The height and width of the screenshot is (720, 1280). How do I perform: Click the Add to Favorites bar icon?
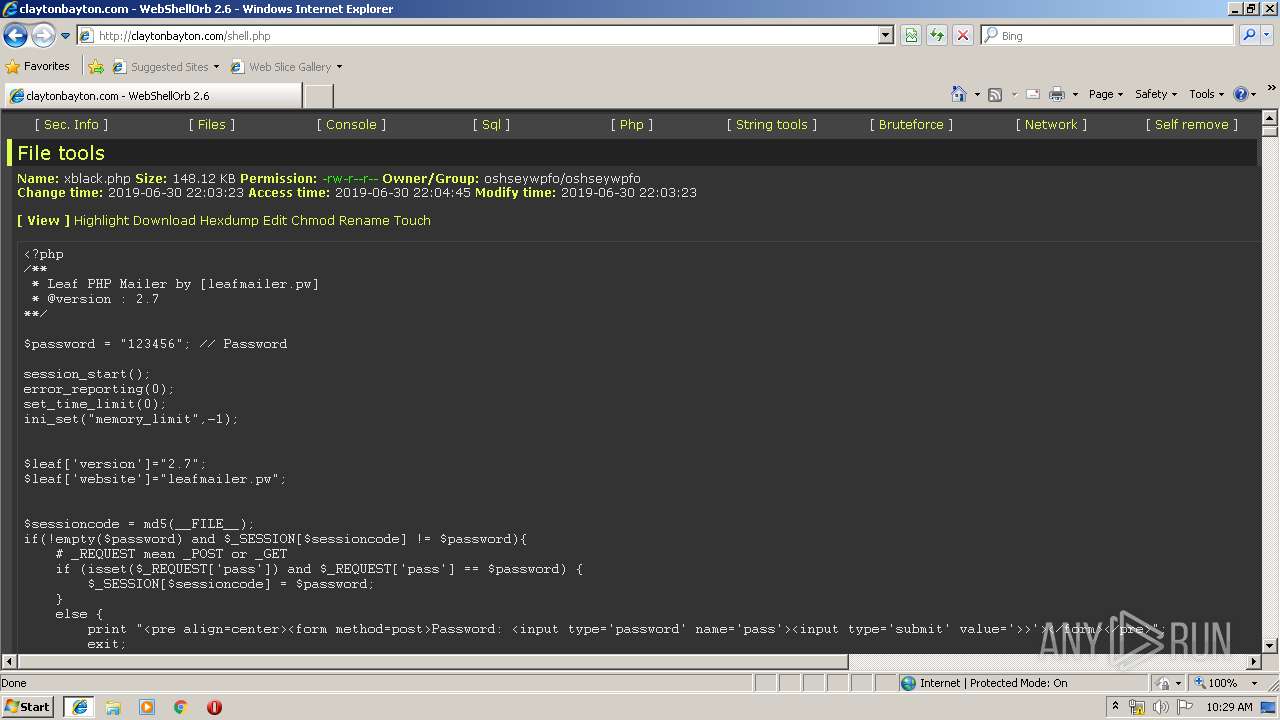96,67
